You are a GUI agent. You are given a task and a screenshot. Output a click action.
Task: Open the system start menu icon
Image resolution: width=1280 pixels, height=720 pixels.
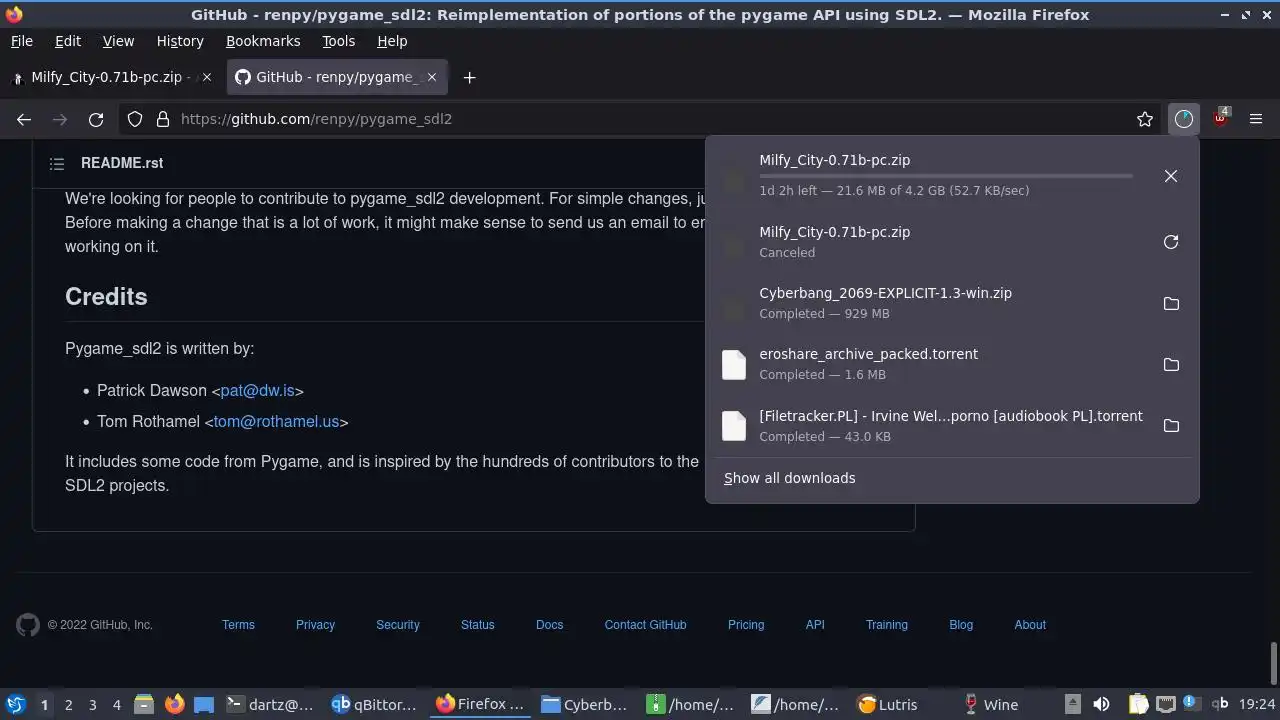tap(15, 704)
